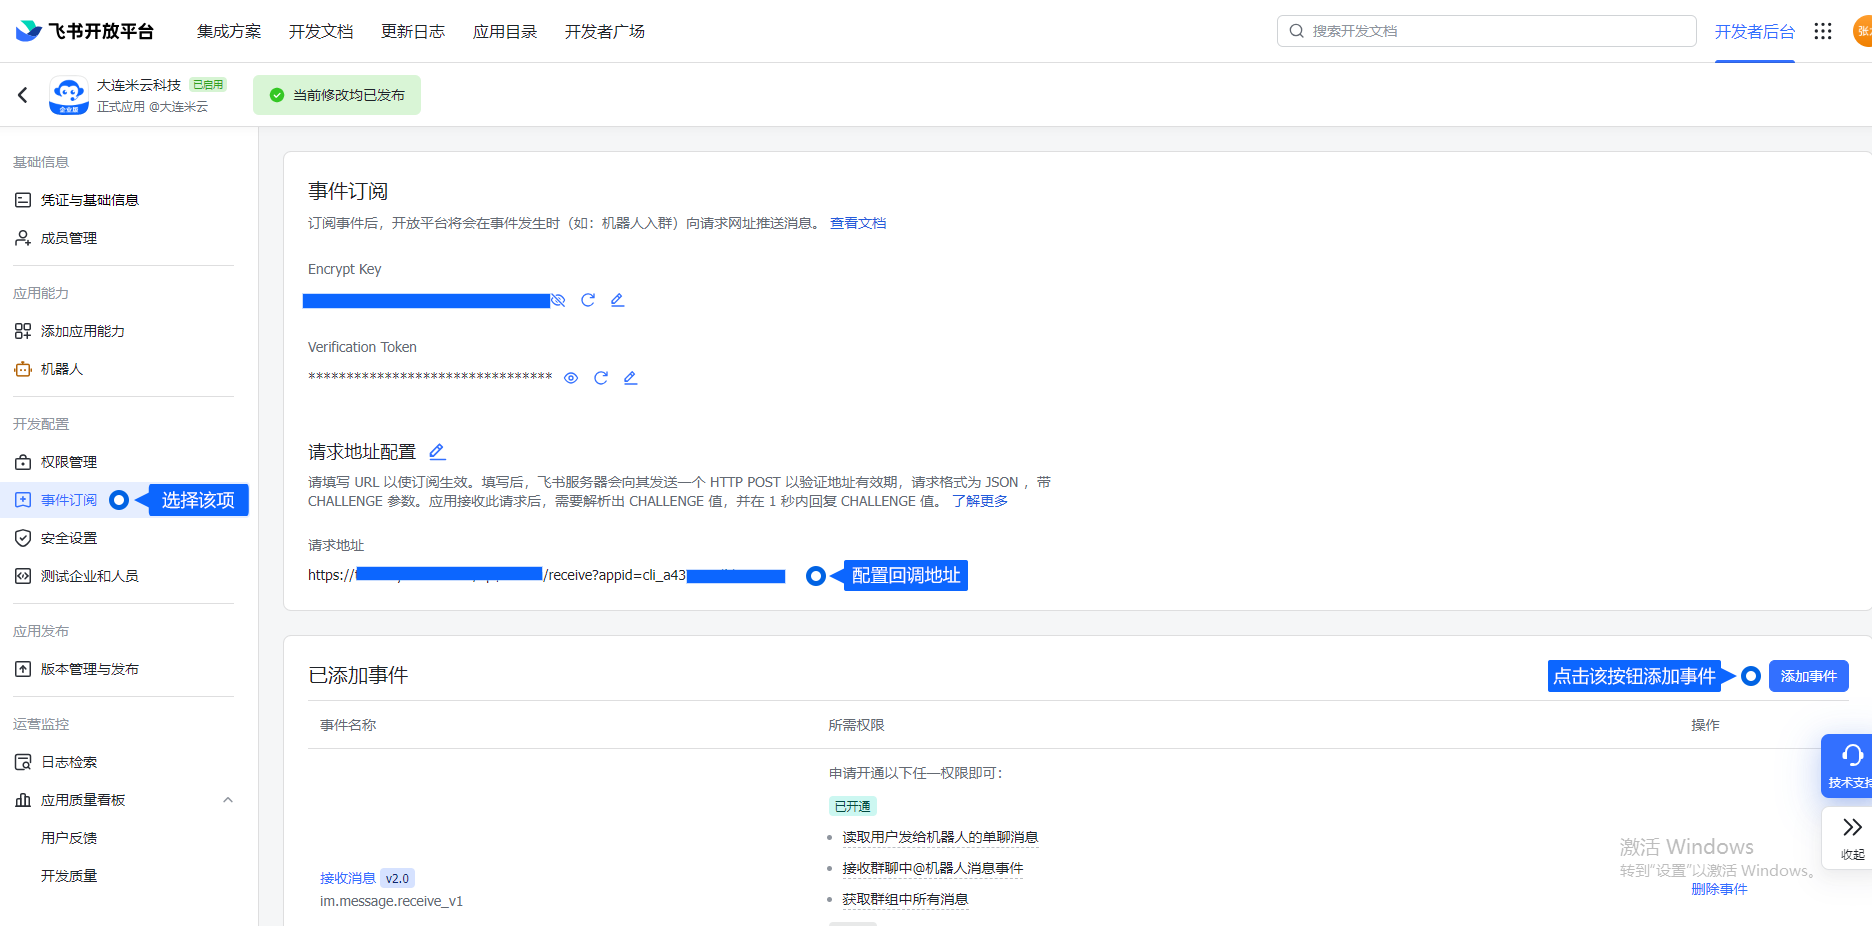This screenshot has width=1872, height=926.
Task: Open the 查看文档 link
Action: pos(858,223)
